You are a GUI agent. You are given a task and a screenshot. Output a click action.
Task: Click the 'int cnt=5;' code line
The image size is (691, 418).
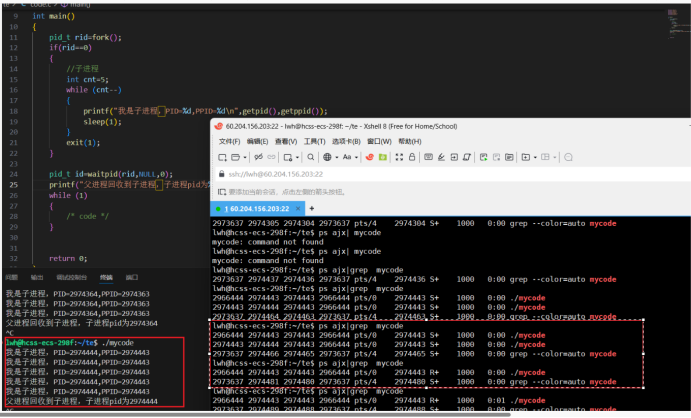pos(87,80)
